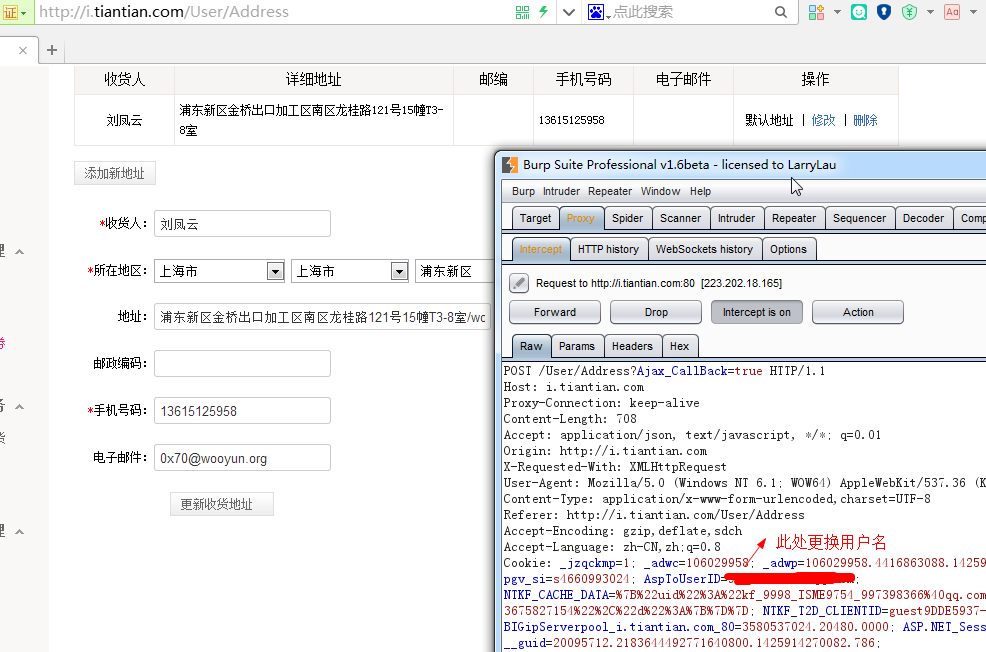
Task: Open the Repeater menu in menu bar
Action: tap(610, 191)
